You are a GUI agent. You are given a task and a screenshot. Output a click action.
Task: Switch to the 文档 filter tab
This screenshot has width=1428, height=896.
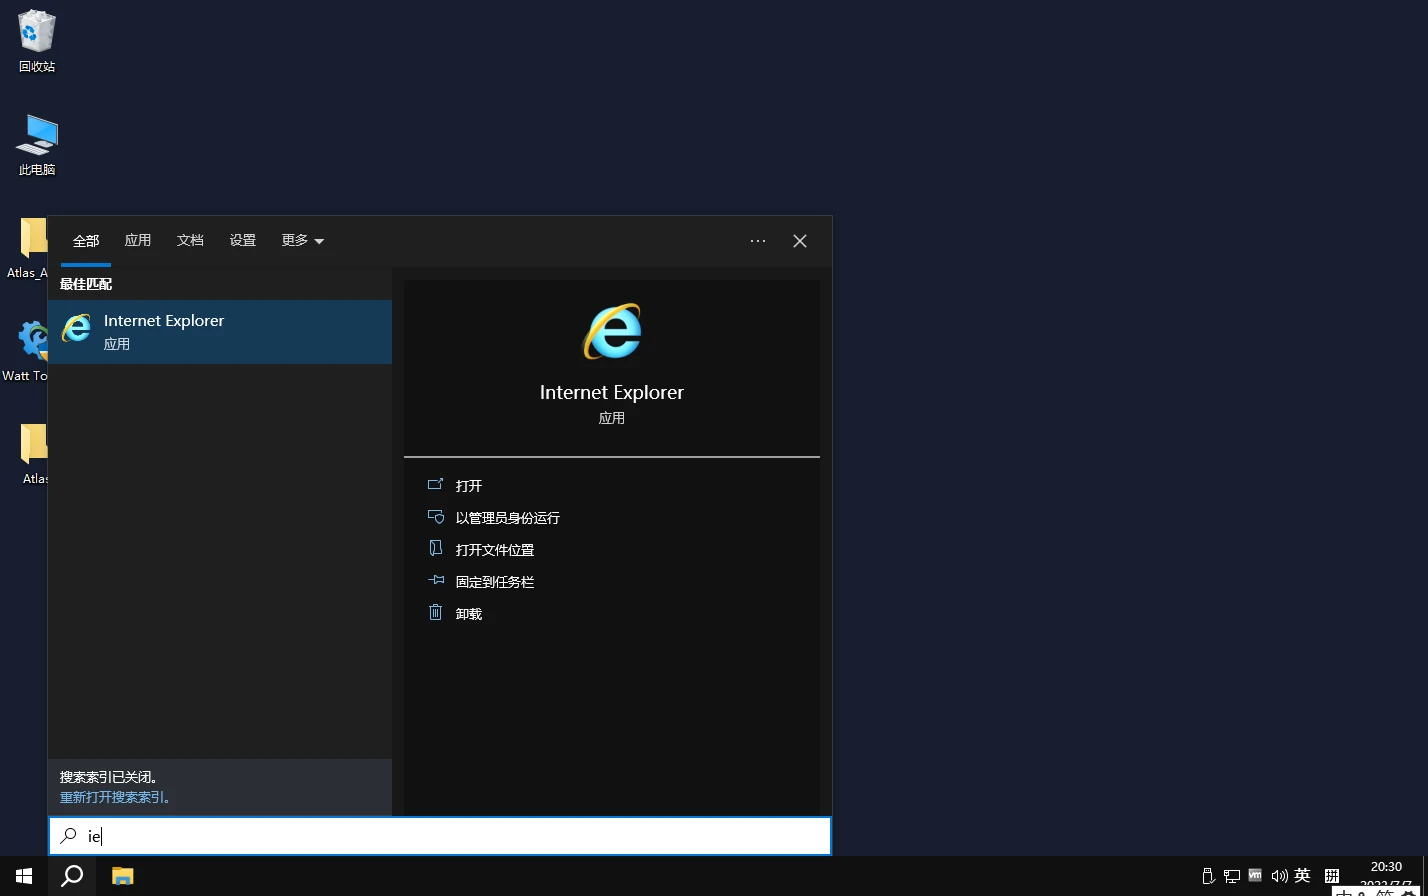[x=190, y=240]
